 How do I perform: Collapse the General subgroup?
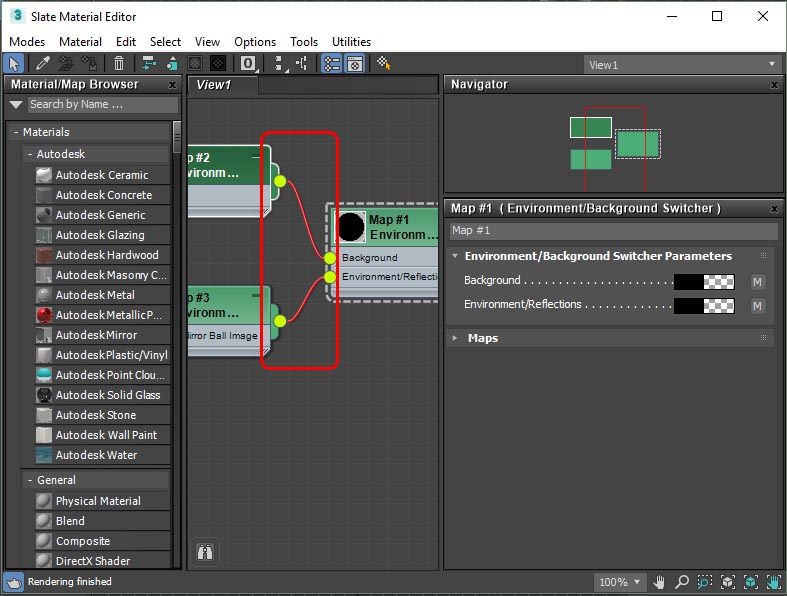30,480
